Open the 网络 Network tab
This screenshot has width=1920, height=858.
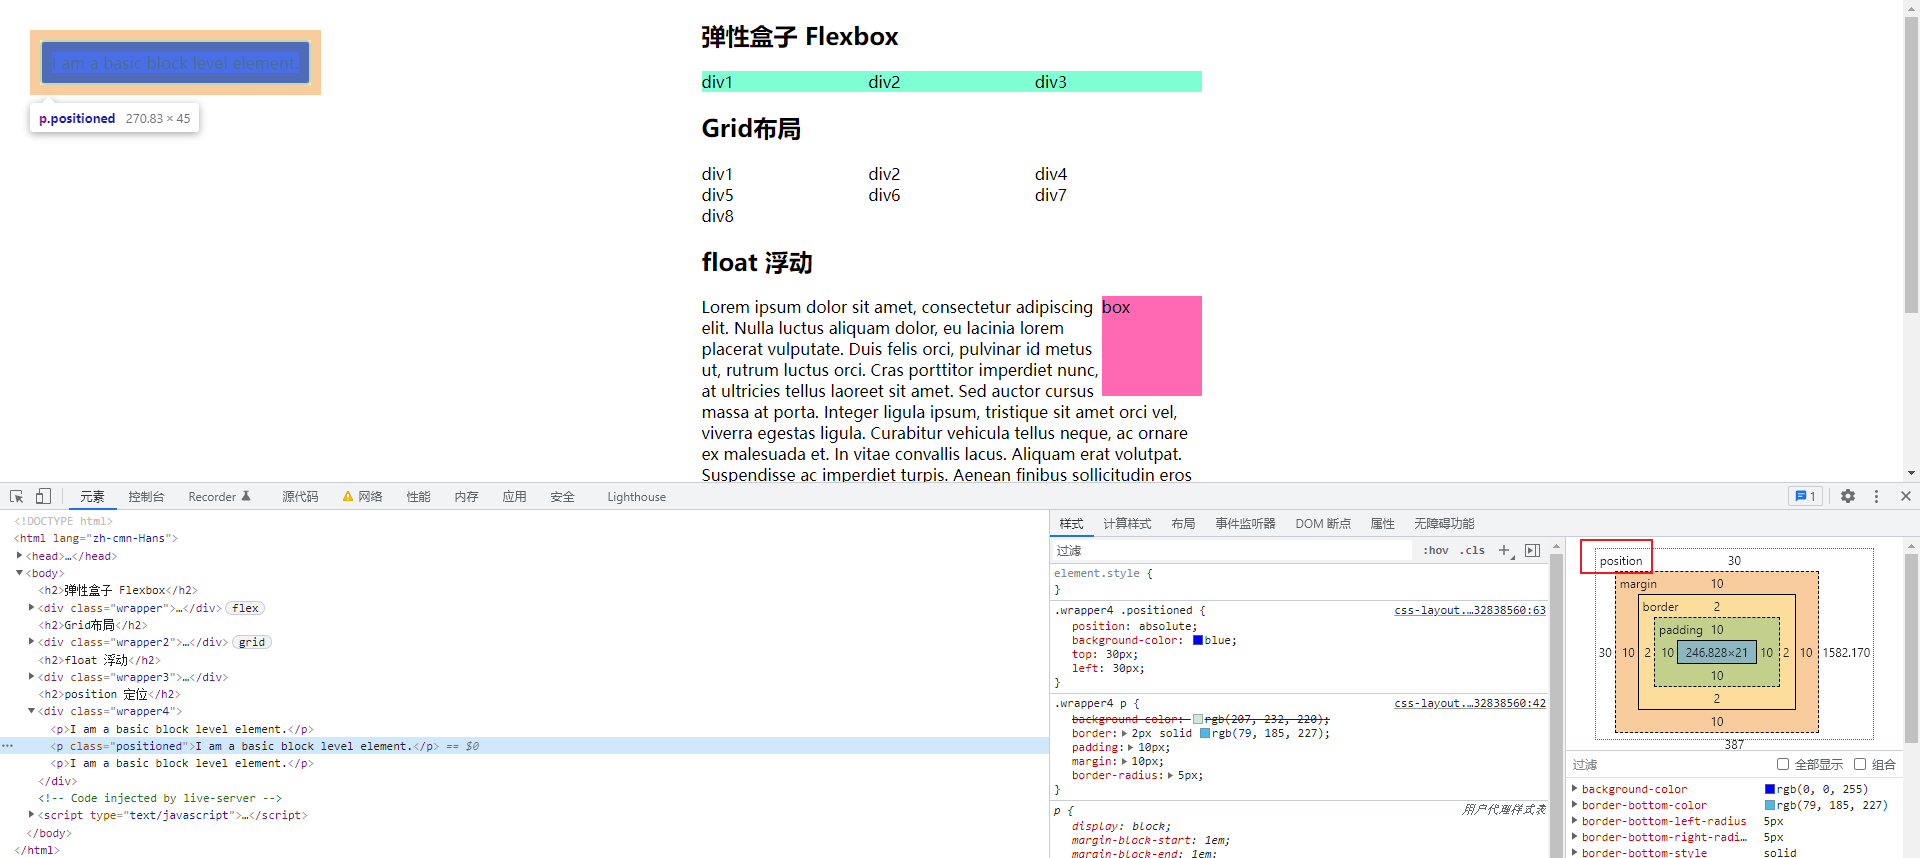tap(362, 496)
